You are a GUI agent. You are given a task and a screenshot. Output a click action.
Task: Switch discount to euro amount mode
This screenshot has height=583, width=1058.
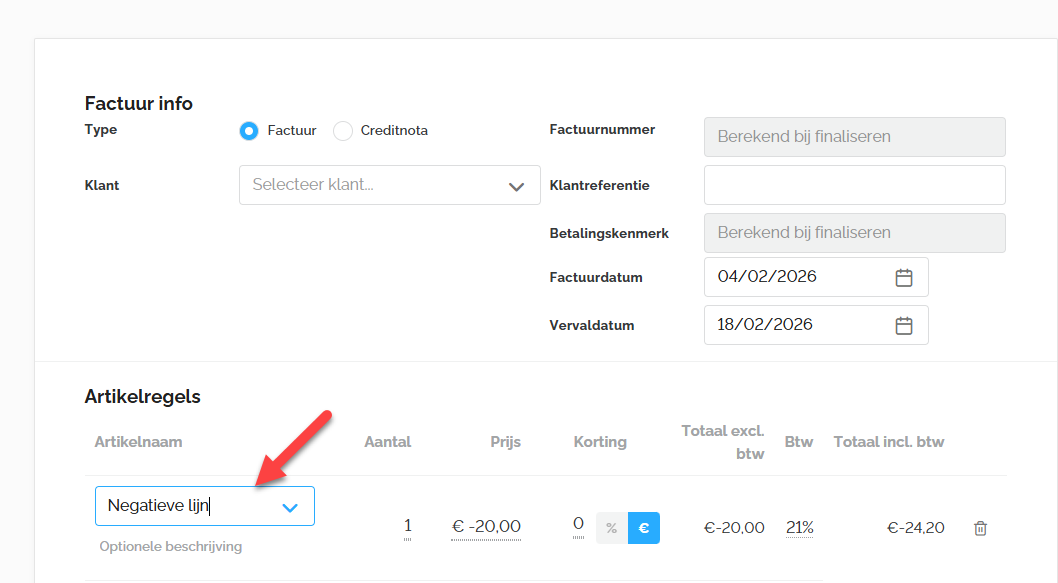pyautogui.click(x=644, y=528)
